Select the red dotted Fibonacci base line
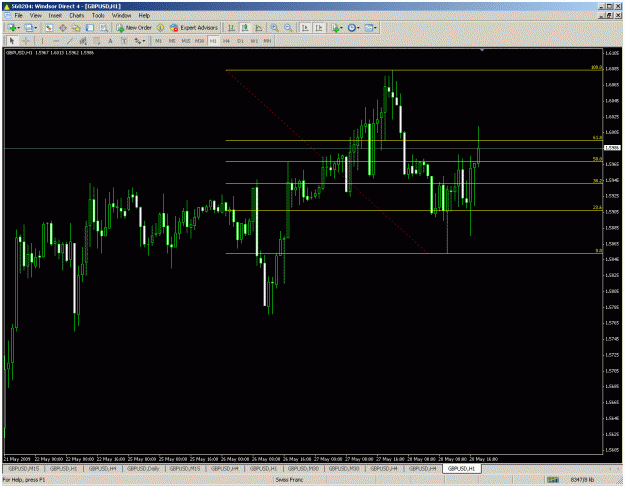Screen dimensions: 625x486 pos(326,161)
